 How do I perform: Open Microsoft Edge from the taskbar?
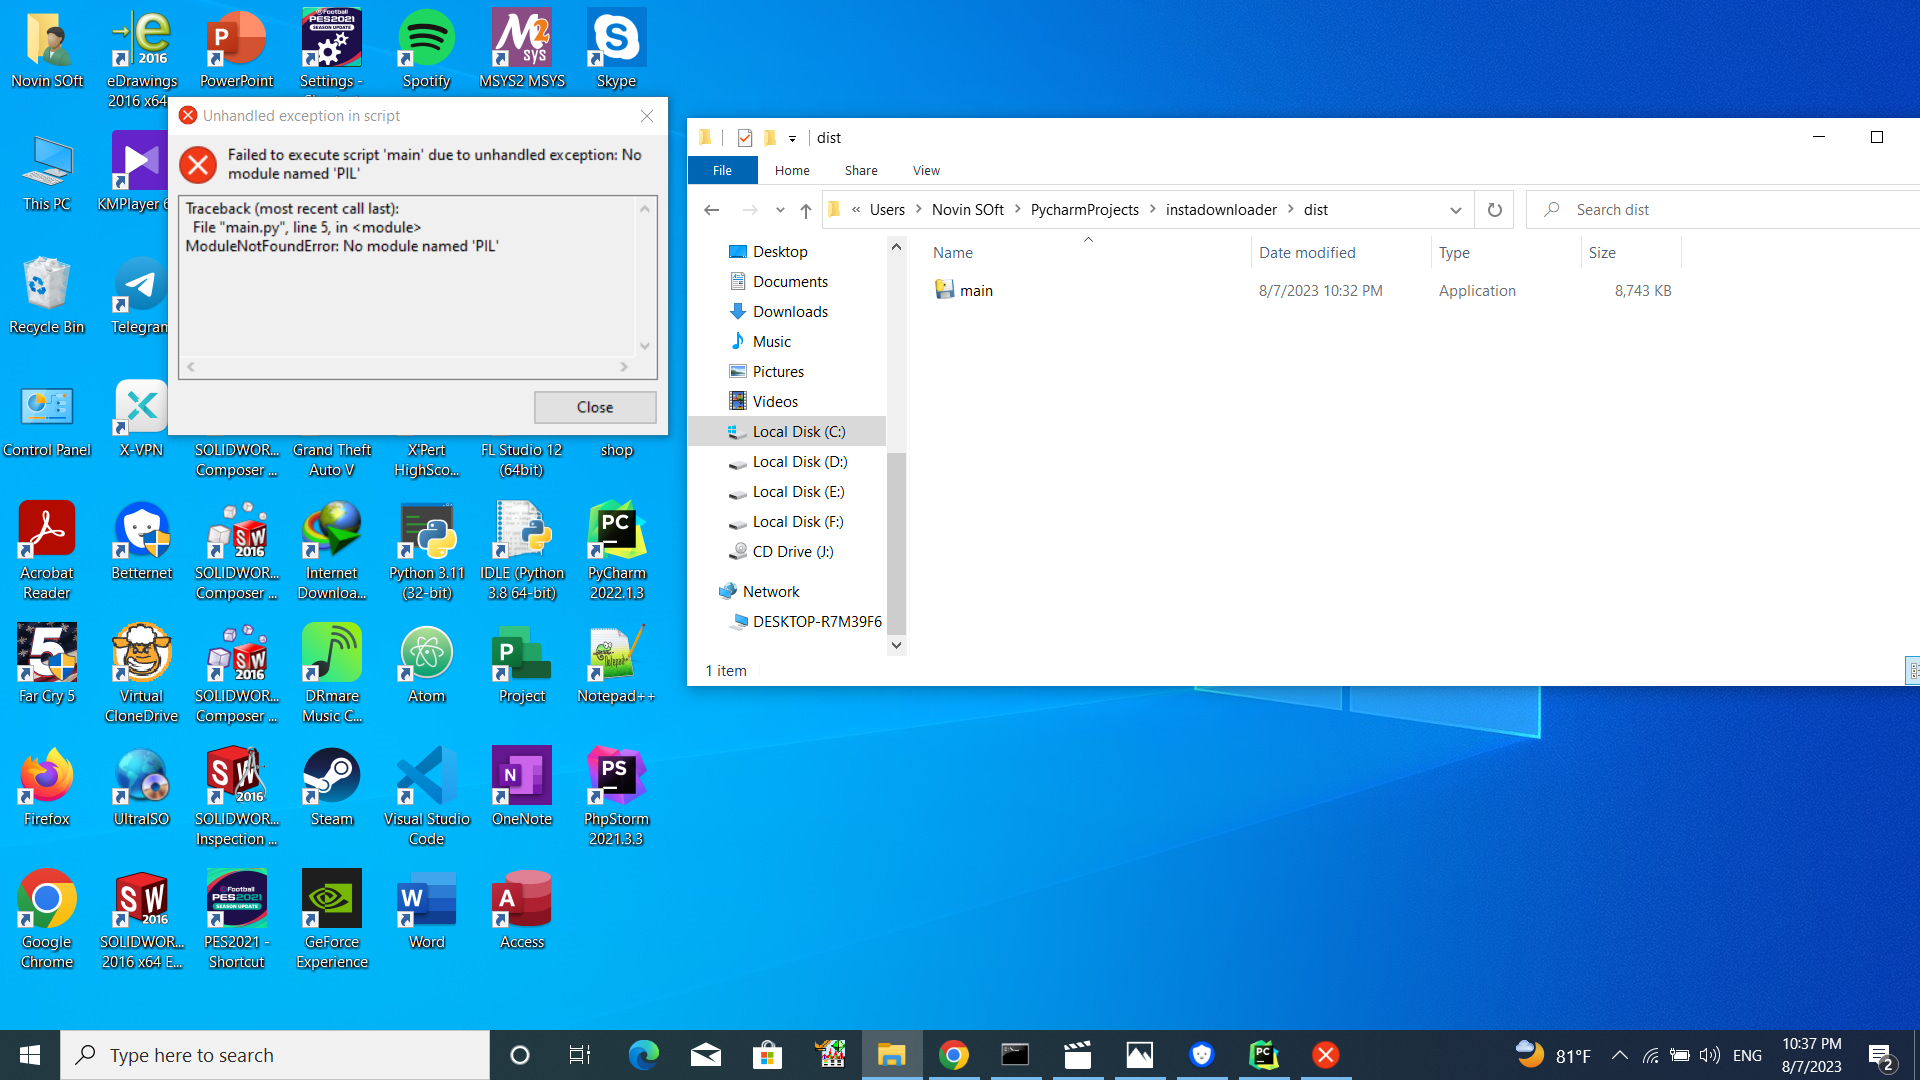pos(644,1055)
